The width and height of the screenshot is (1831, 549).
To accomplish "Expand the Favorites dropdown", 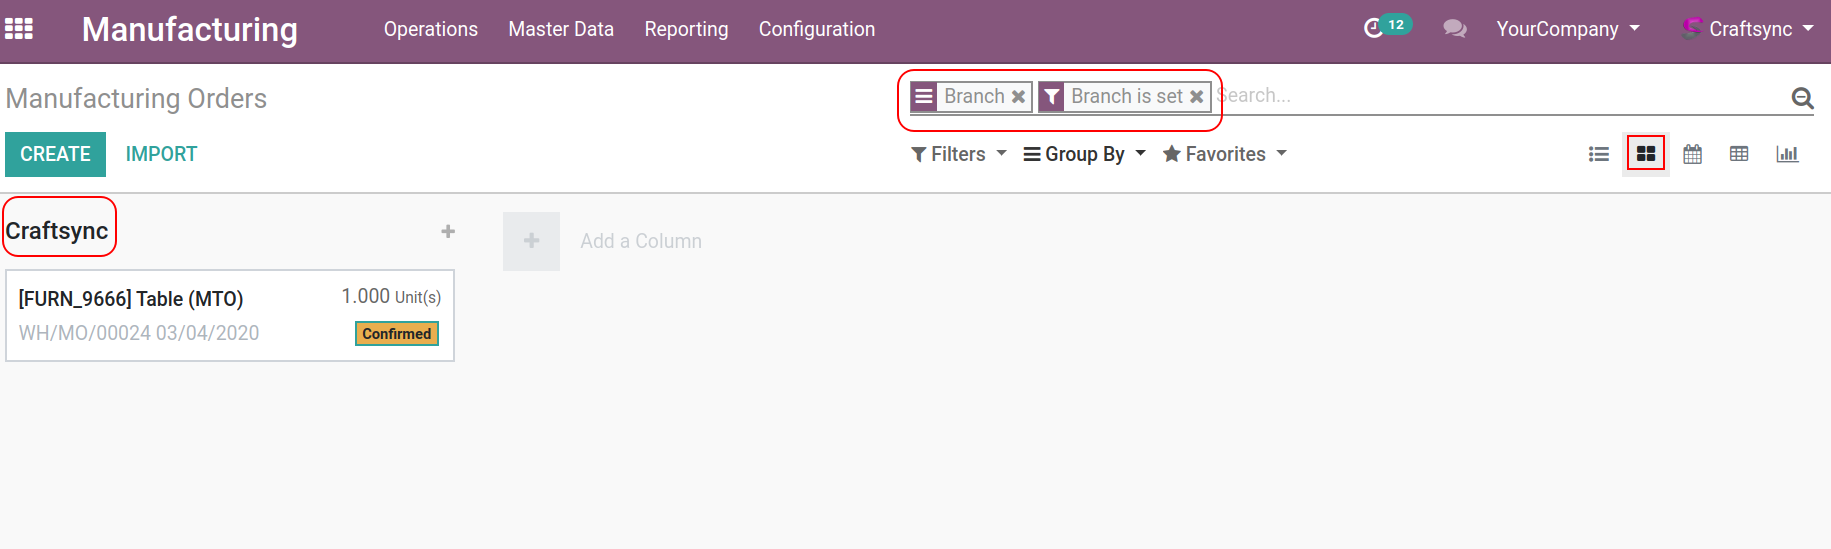I will 1224,154.
